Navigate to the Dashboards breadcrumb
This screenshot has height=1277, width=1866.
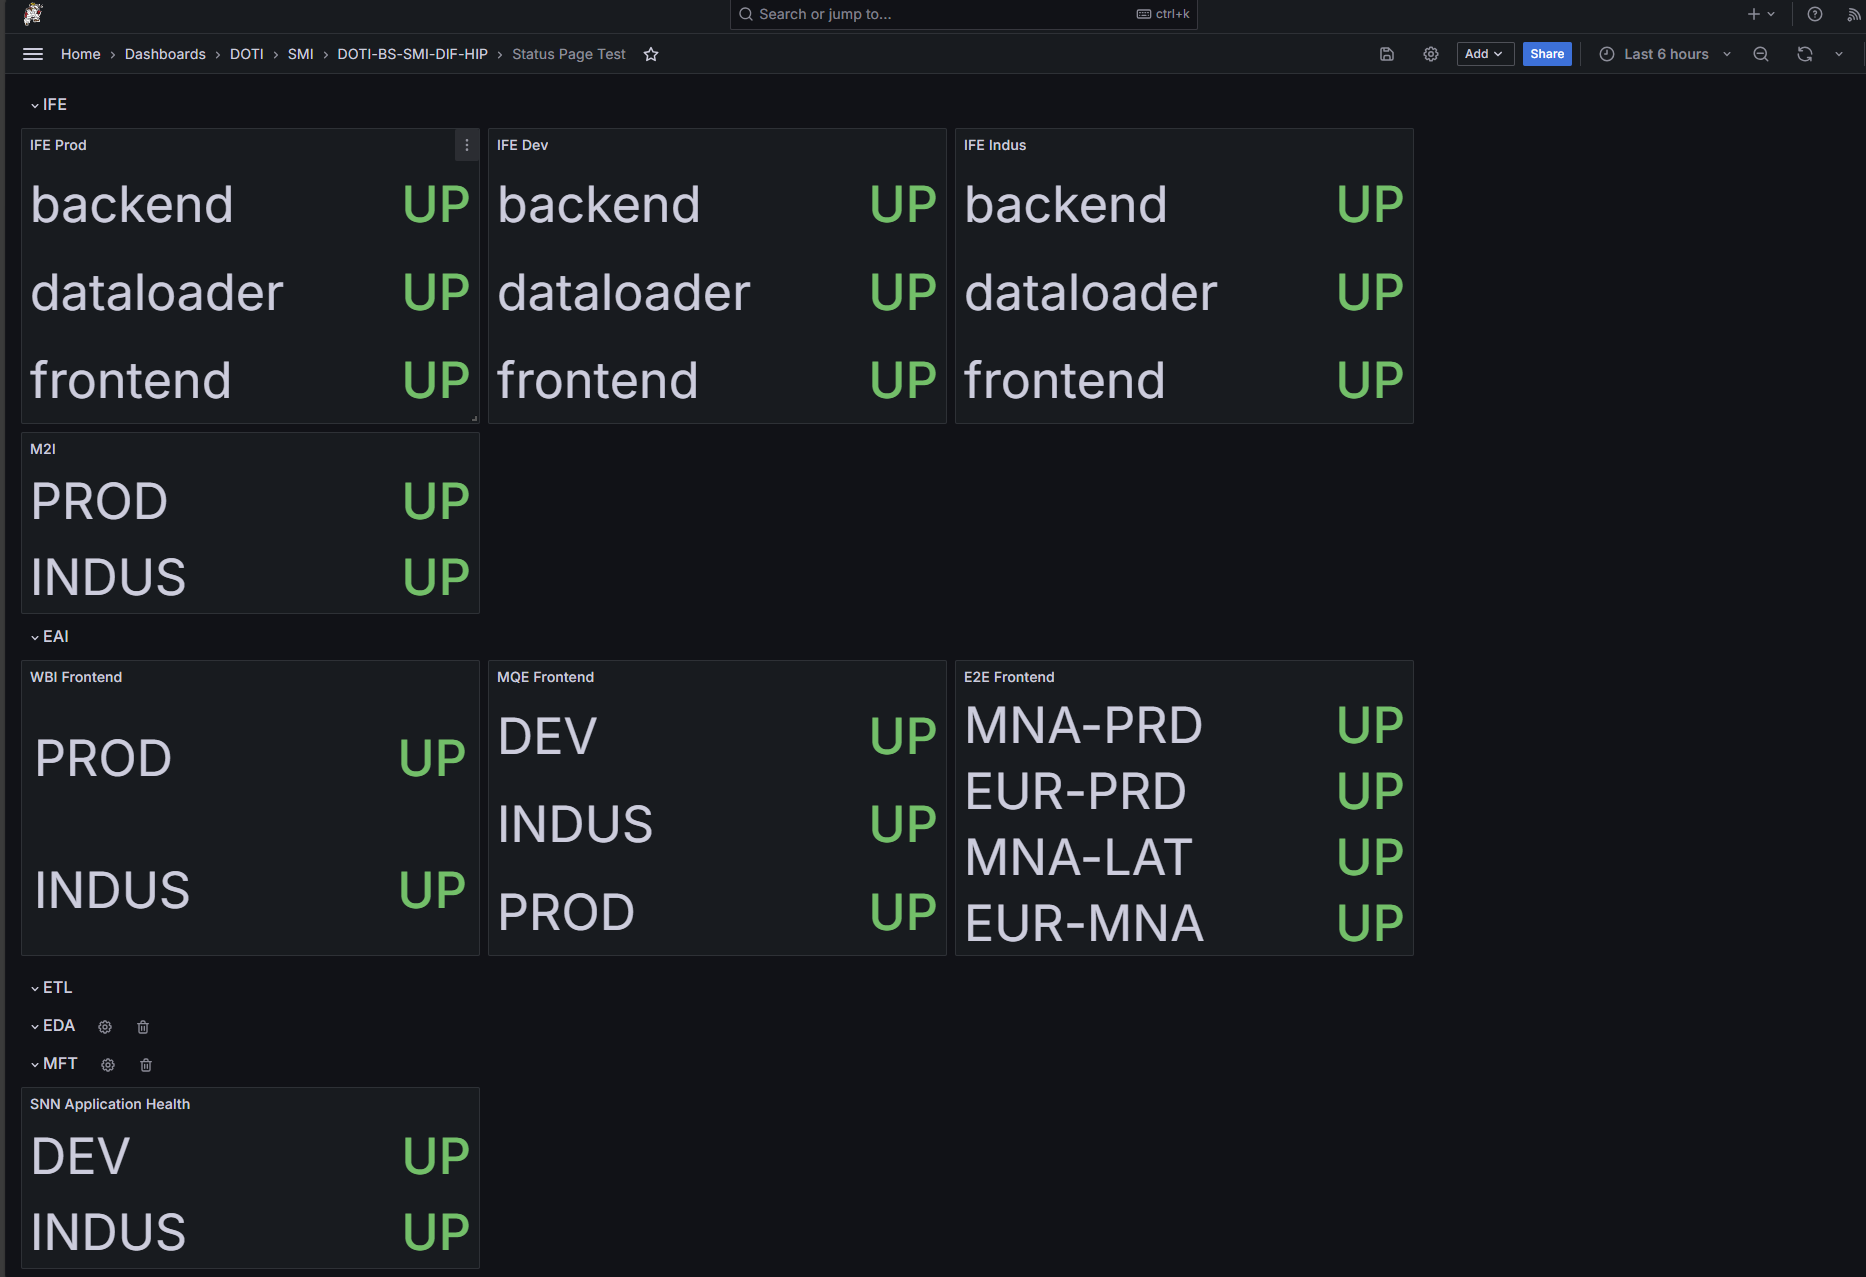[x=165, y=54]
